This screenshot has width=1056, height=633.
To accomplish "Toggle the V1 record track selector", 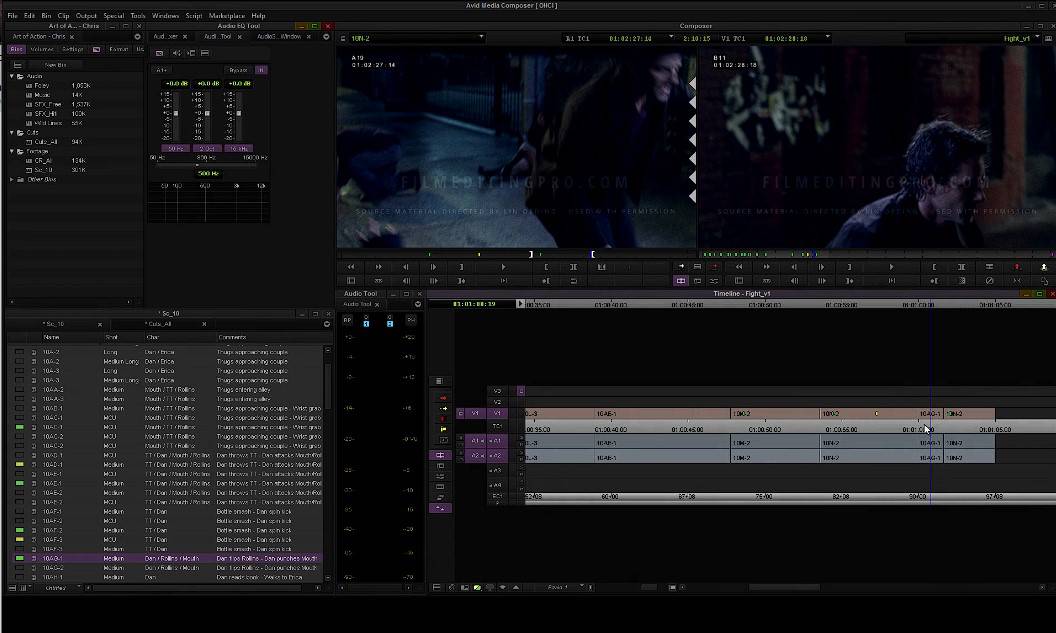I will click(x=497, y=413).
